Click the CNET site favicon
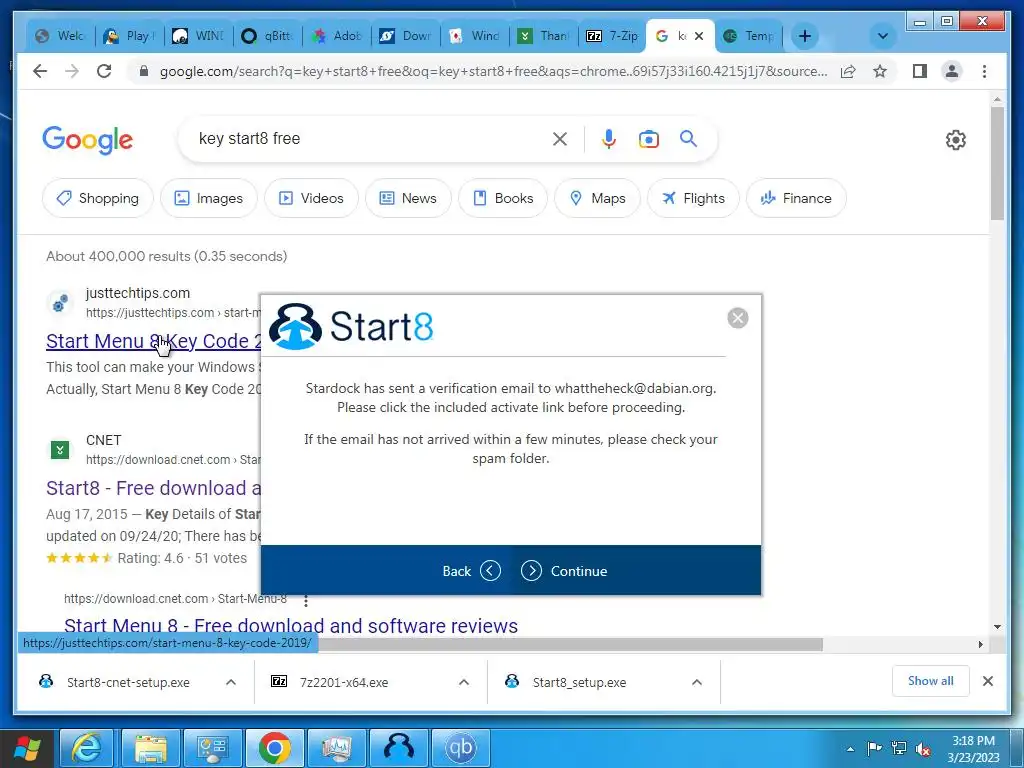 [x=60, y=450]
